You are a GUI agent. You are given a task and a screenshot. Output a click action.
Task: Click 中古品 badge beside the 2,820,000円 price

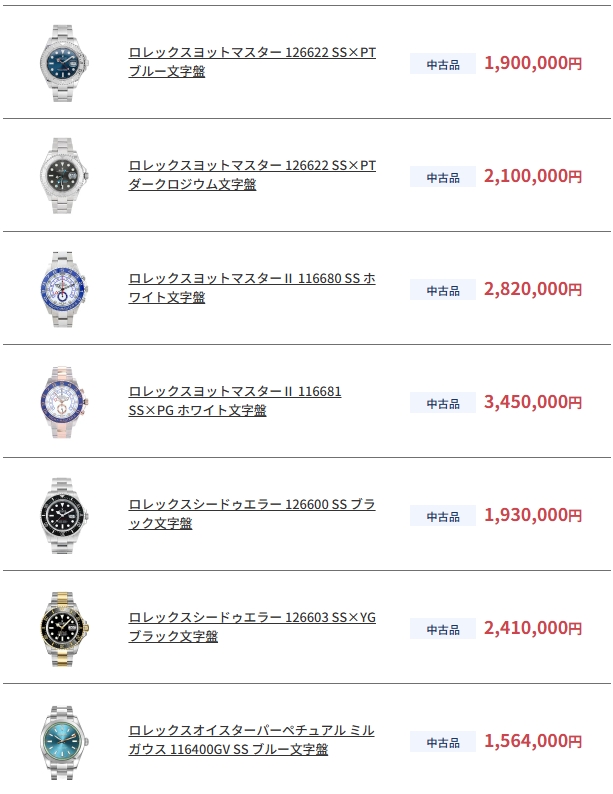(443, 290)
